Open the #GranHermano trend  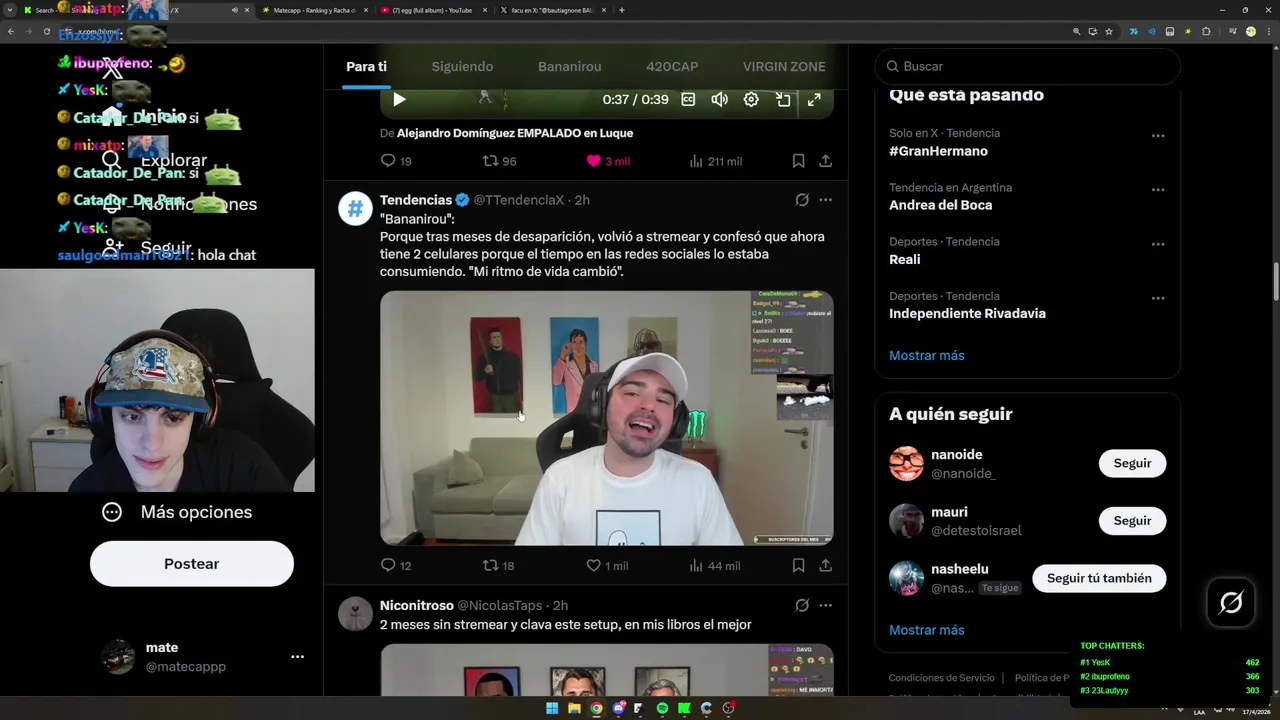(x=938, y=151)
